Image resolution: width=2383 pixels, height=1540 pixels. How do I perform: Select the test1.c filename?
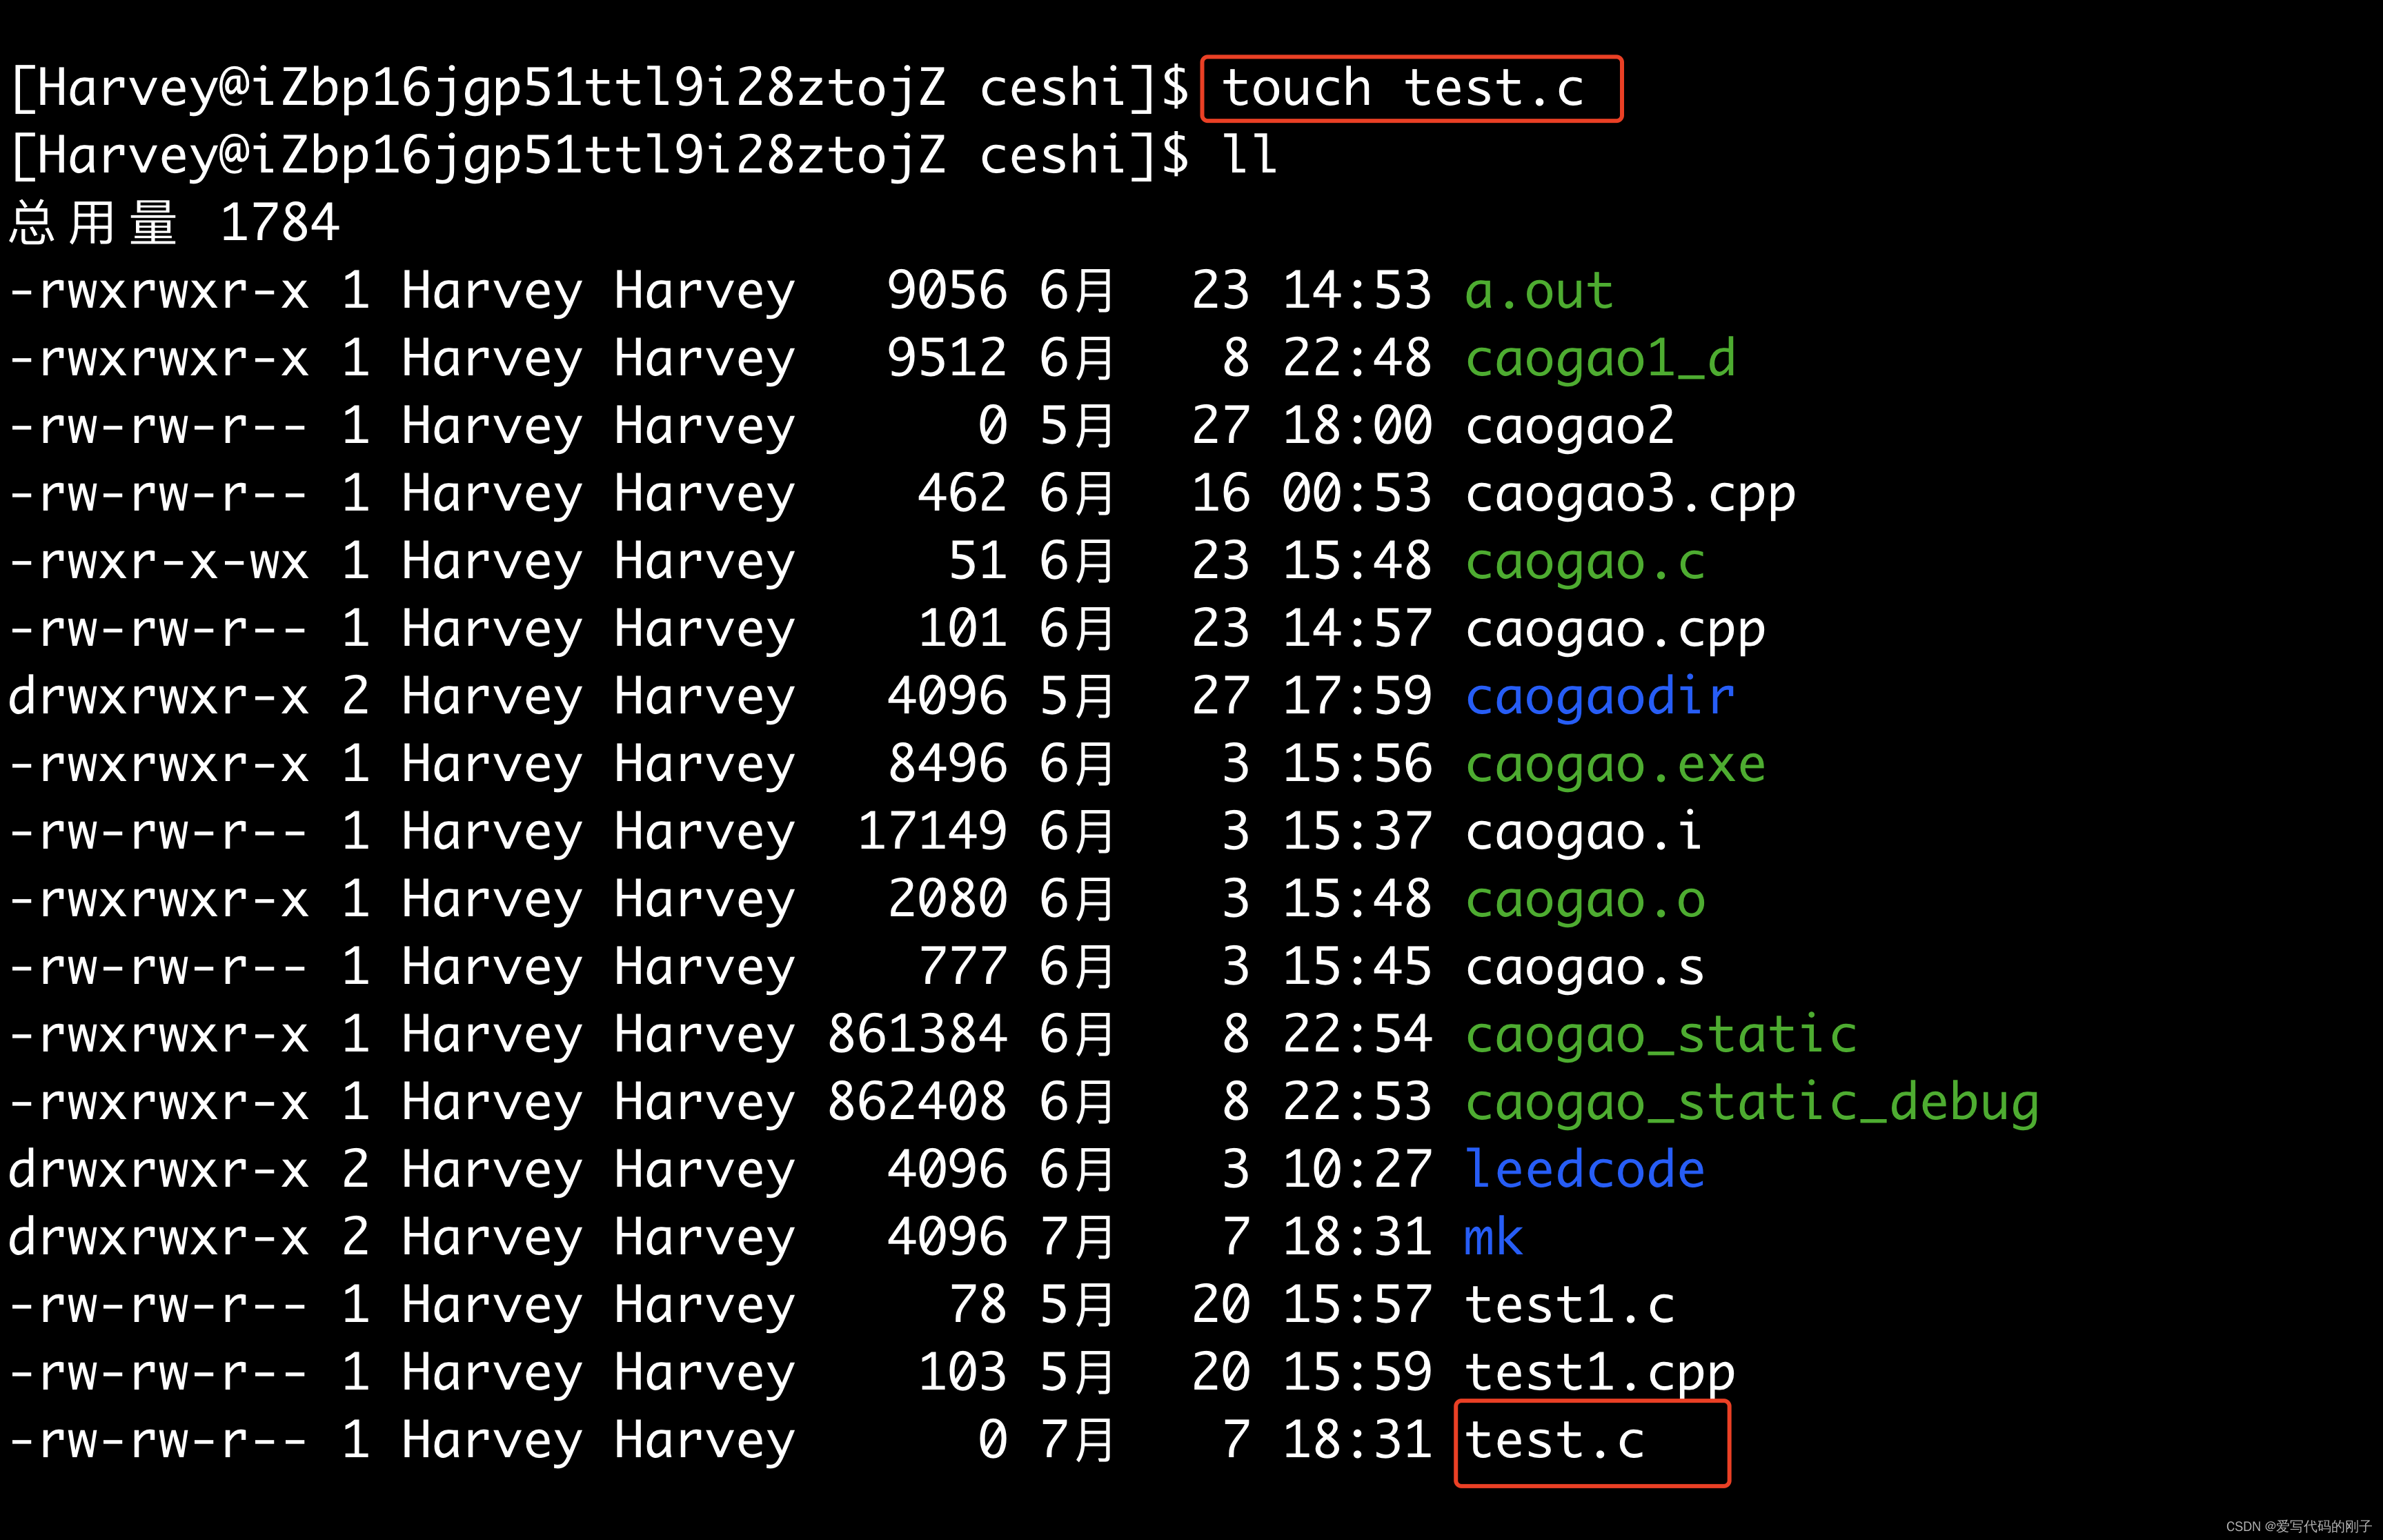point(1569,1305)
